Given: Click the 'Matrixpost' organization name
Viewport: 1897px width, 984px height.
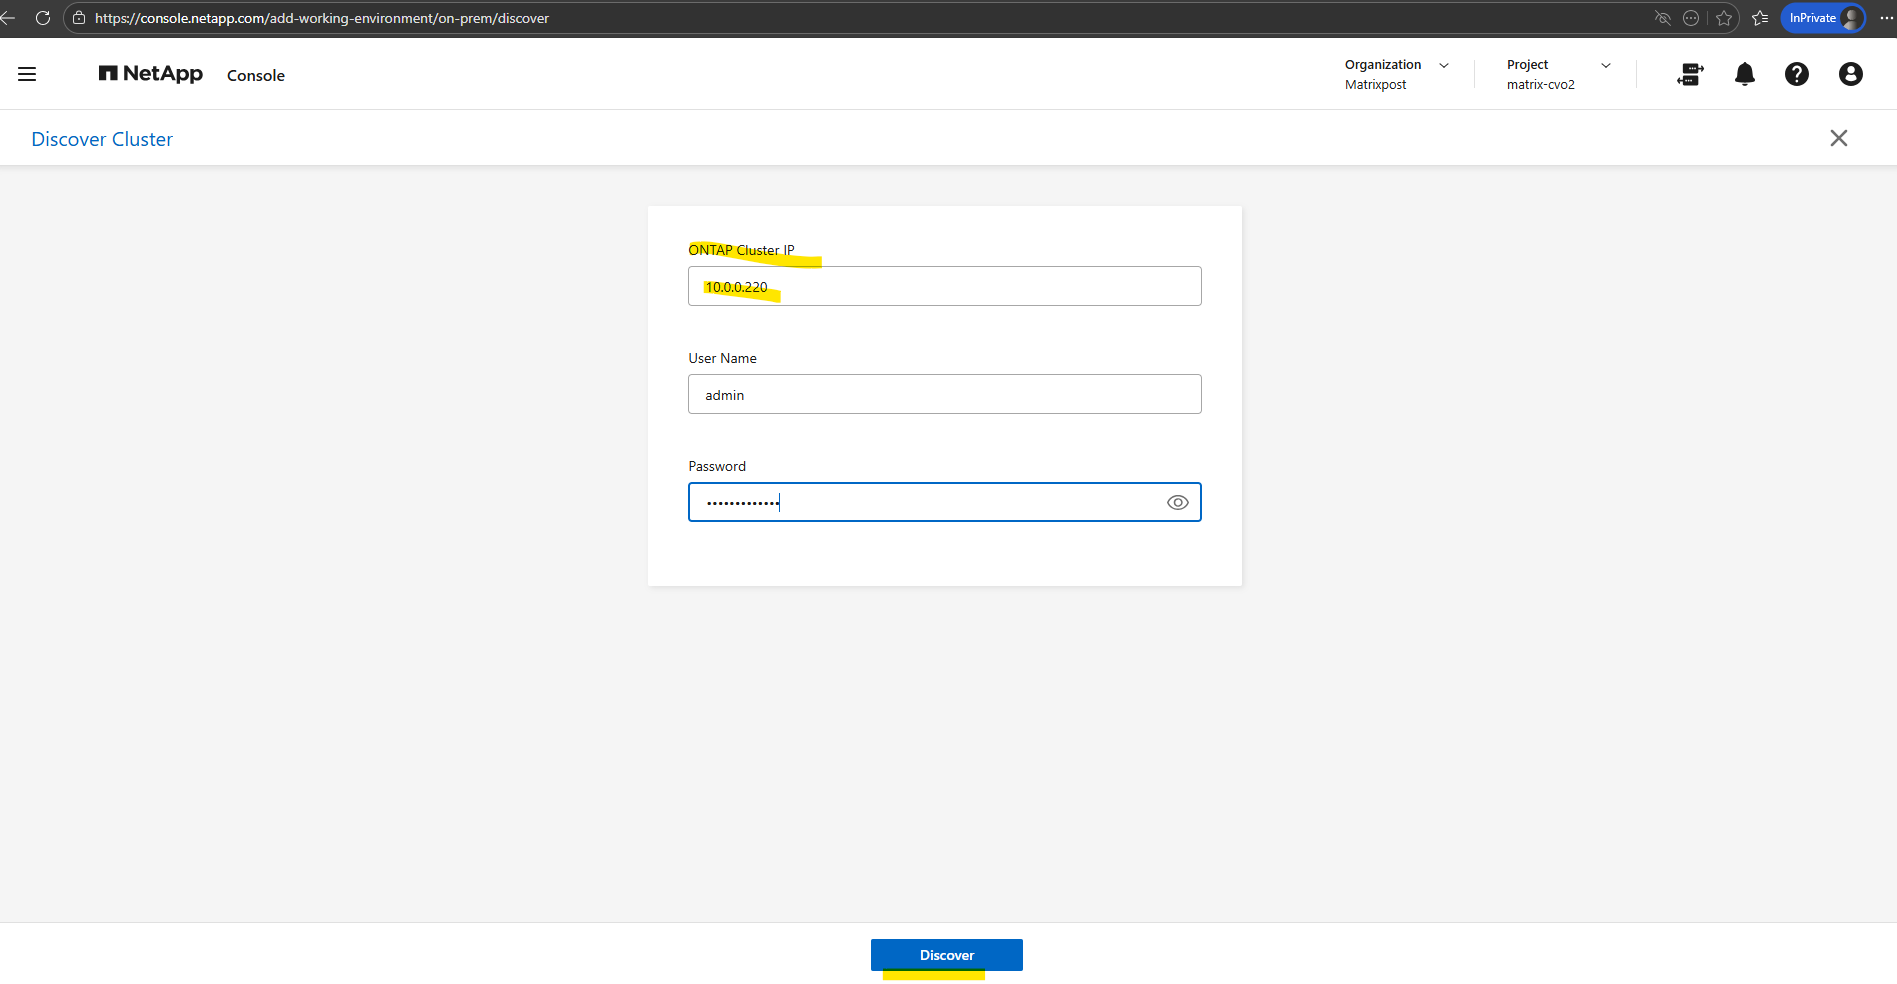Looking at the screenshot, I should pos(1375,85).
